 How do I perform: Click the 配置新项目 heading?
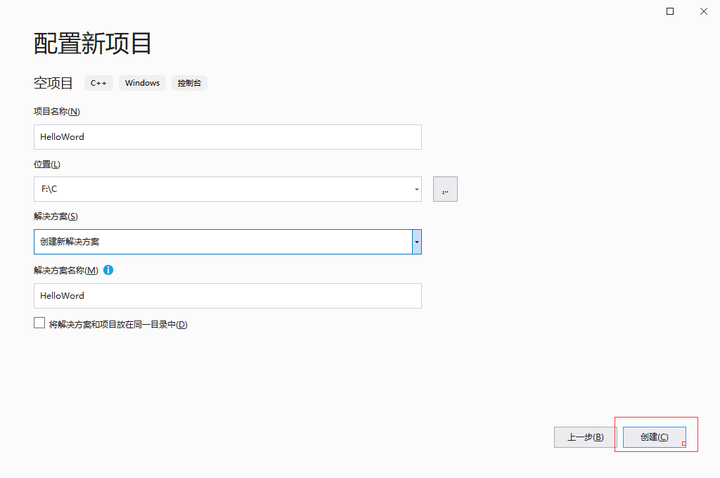pyautogui.click(x=92, y=44)
